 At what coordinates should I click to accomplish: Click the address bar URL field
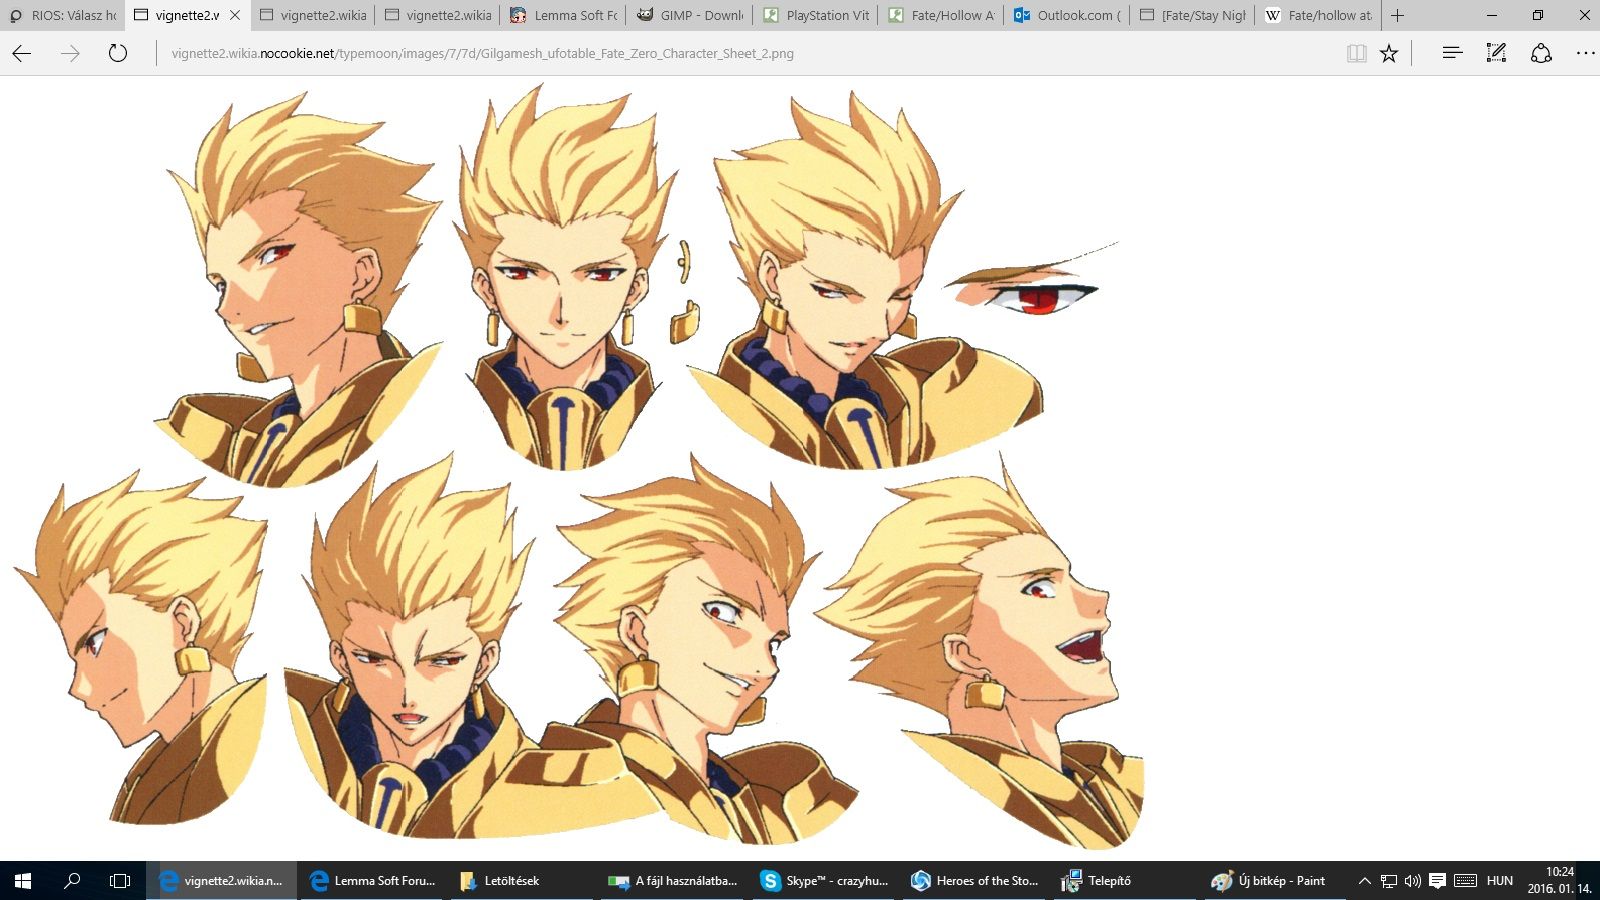coord(750,53)
